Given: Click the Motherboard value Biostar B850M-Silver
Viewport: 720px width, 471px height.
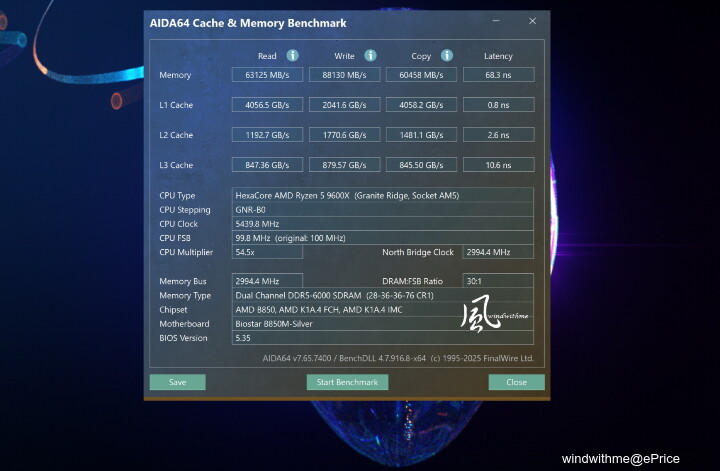Looking at the screenshot, I should click(x=382, y=324).
